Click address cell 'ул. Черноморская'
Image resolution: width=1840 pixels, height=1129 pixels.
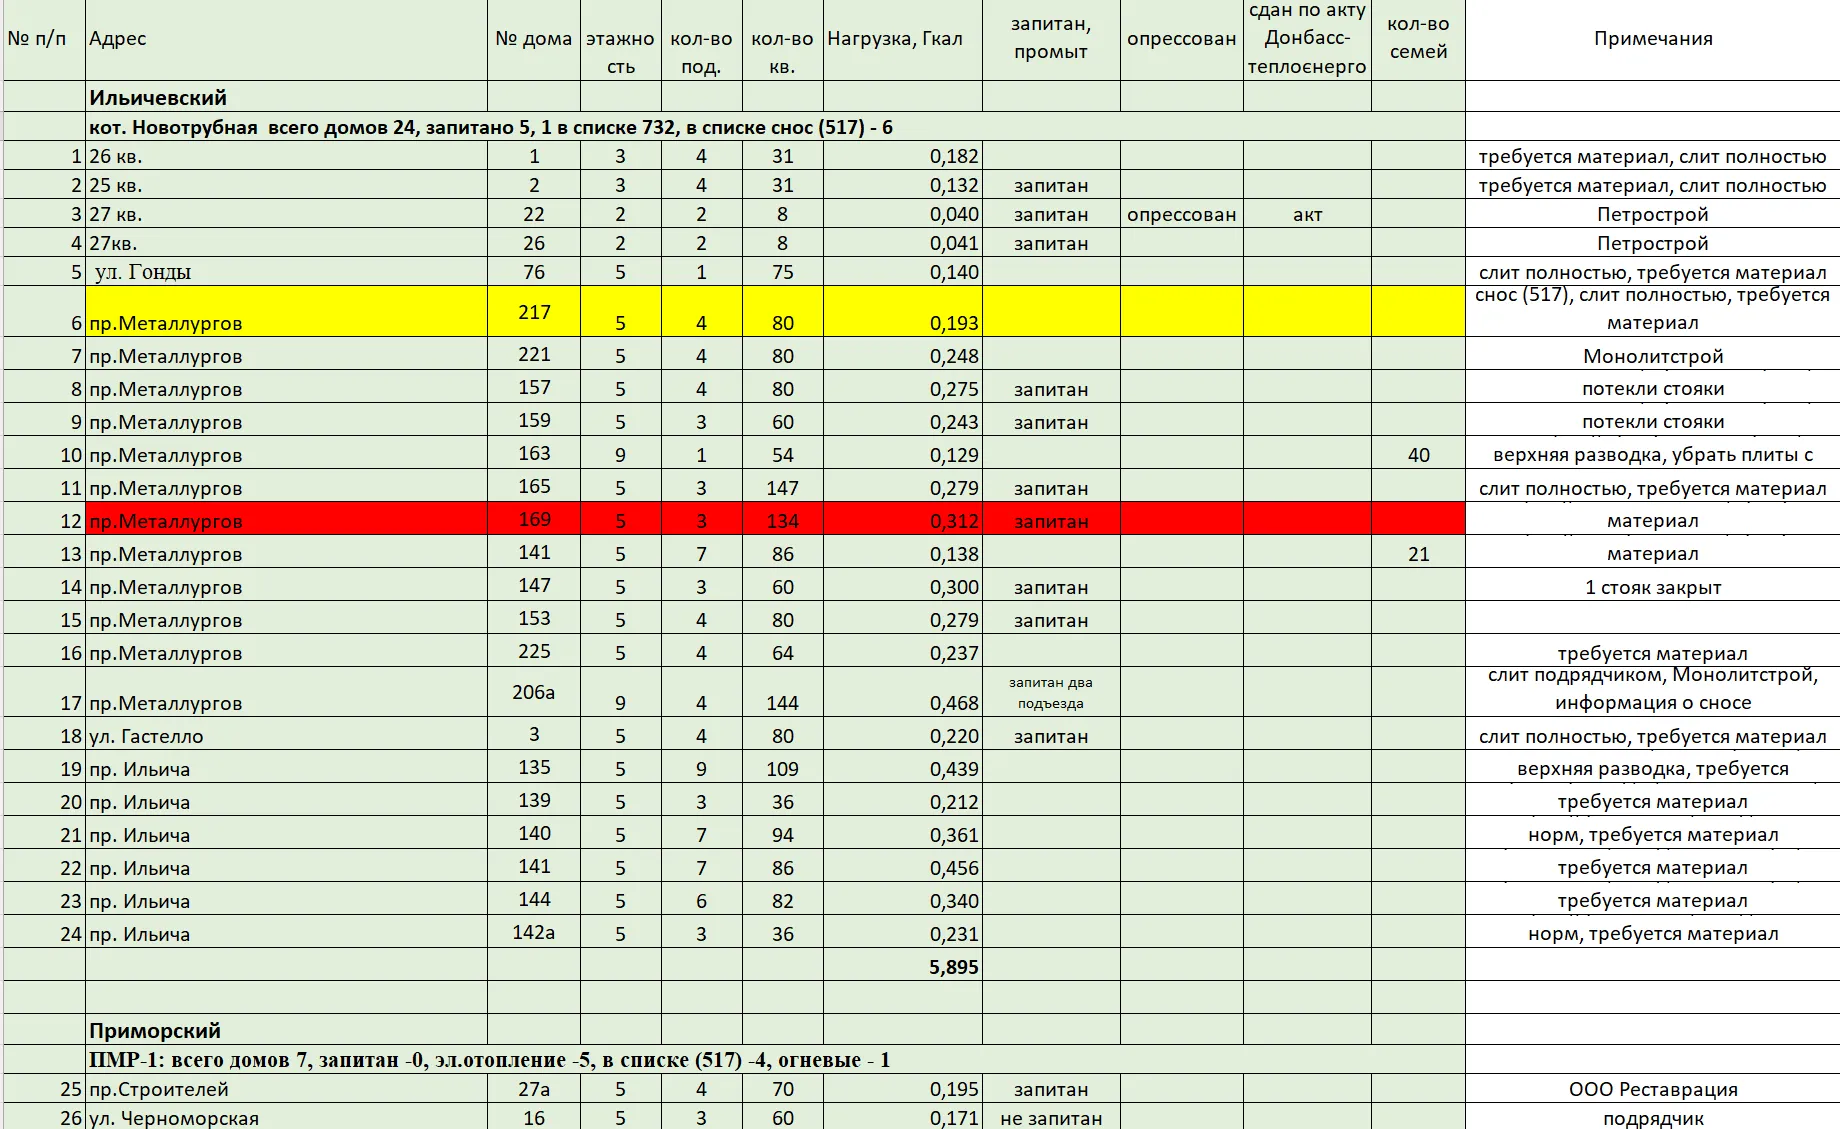coord(286,1118)
